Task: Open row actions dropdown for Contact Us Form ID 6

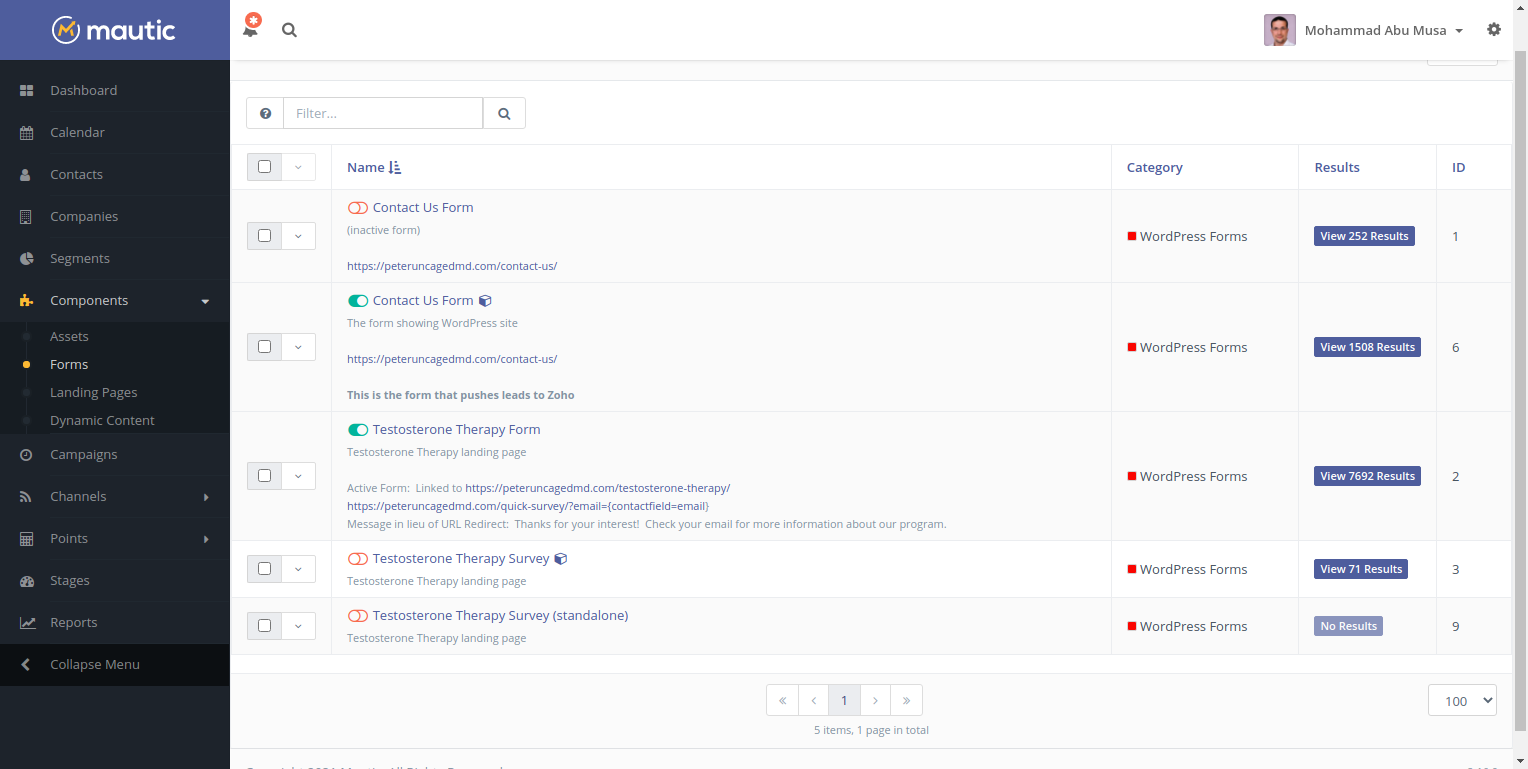Action: point(298,347)
